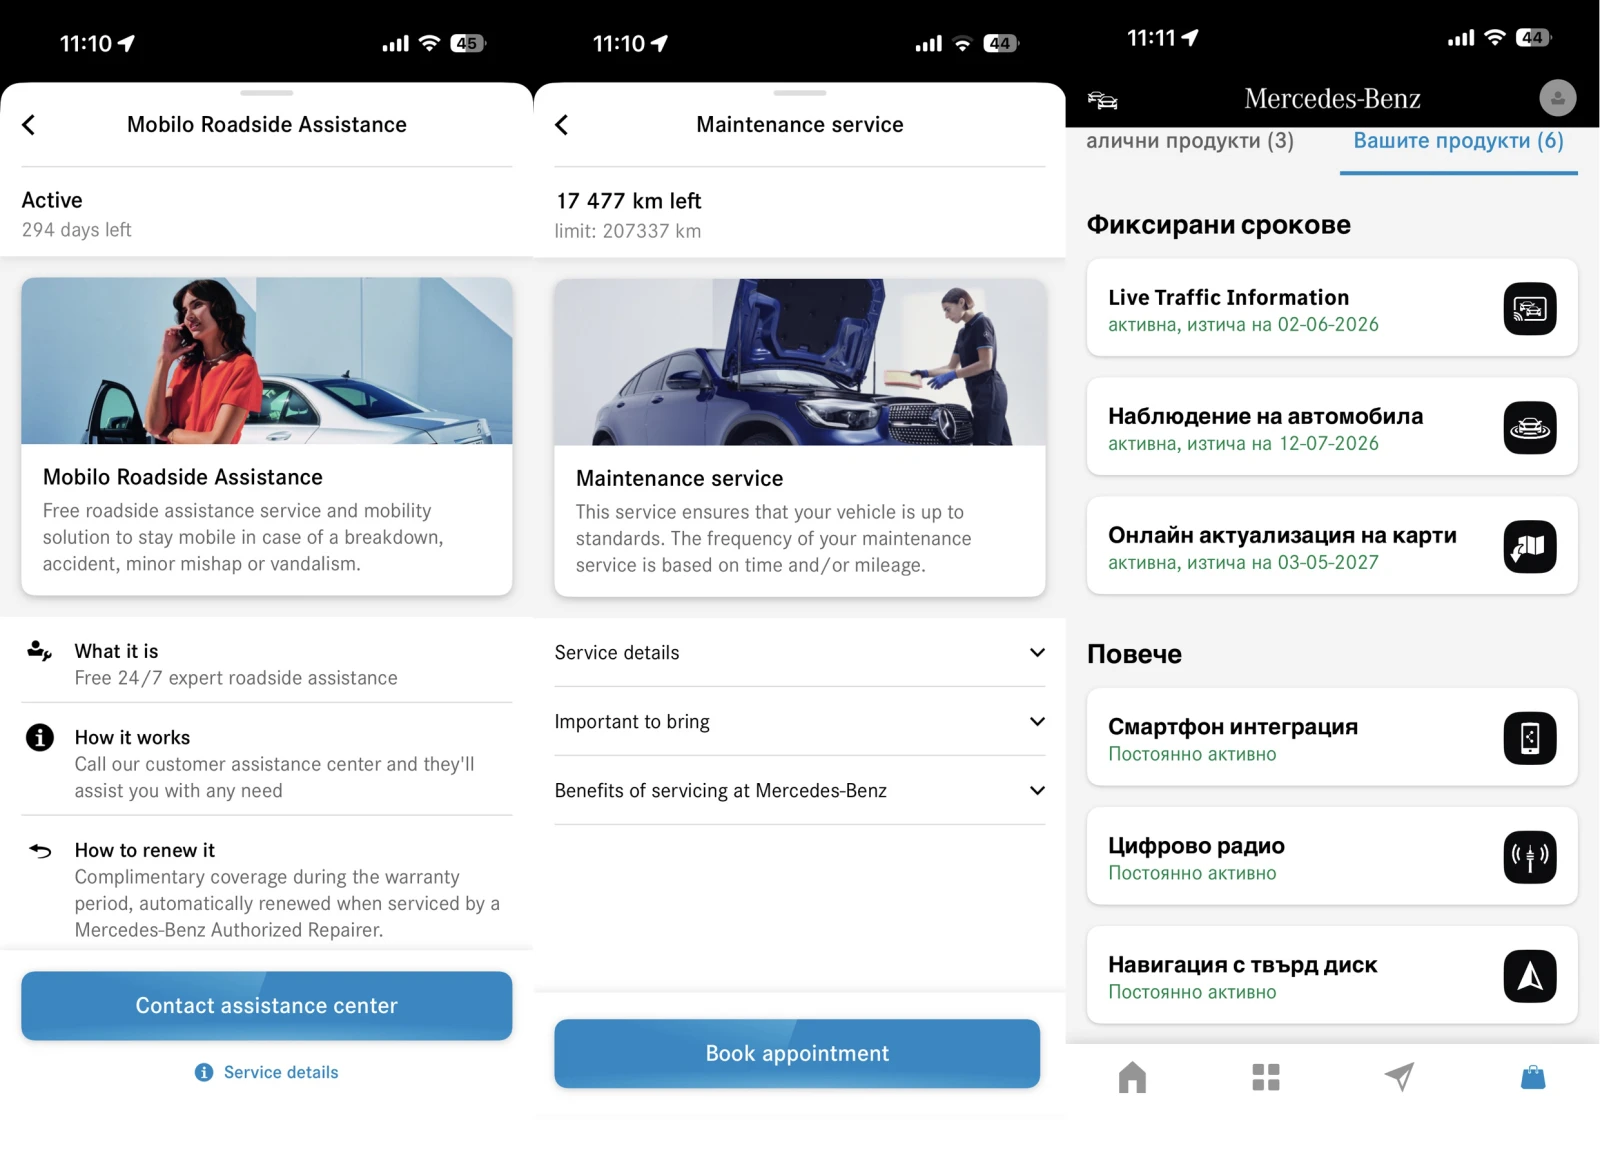Tap the Онлайн актуализация на карти map icon
The height and width of the screenshot is (1160, 1600).
[x=1530, y=547]
